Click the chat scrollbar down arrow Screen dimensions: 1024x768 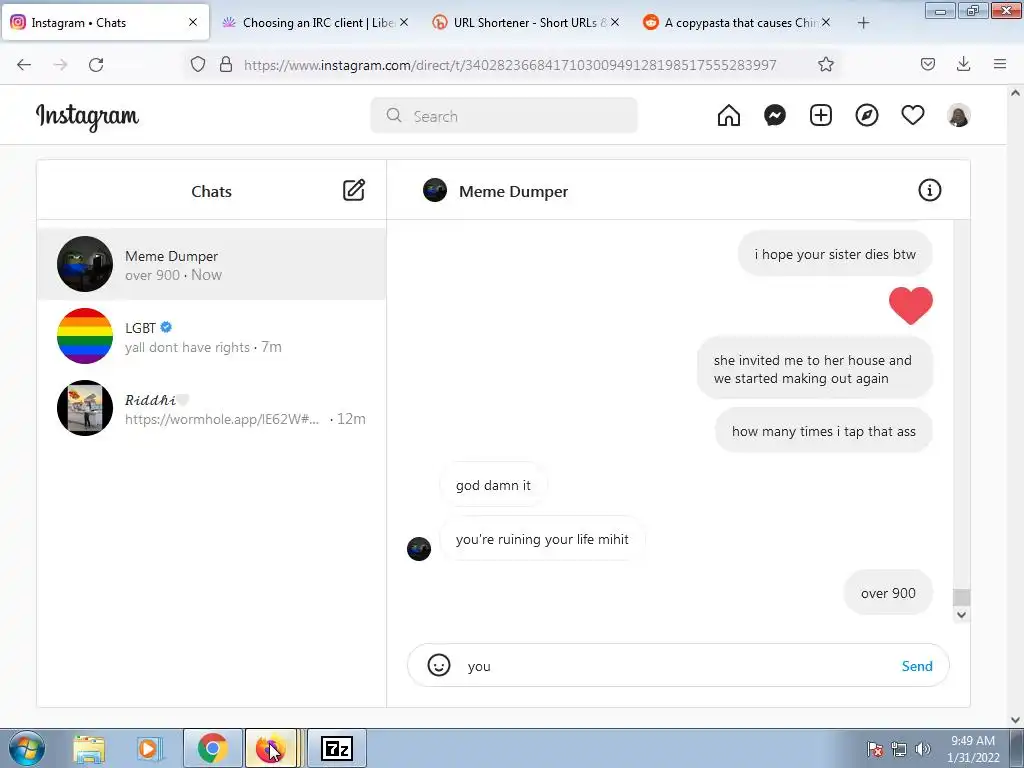[961, 615]
